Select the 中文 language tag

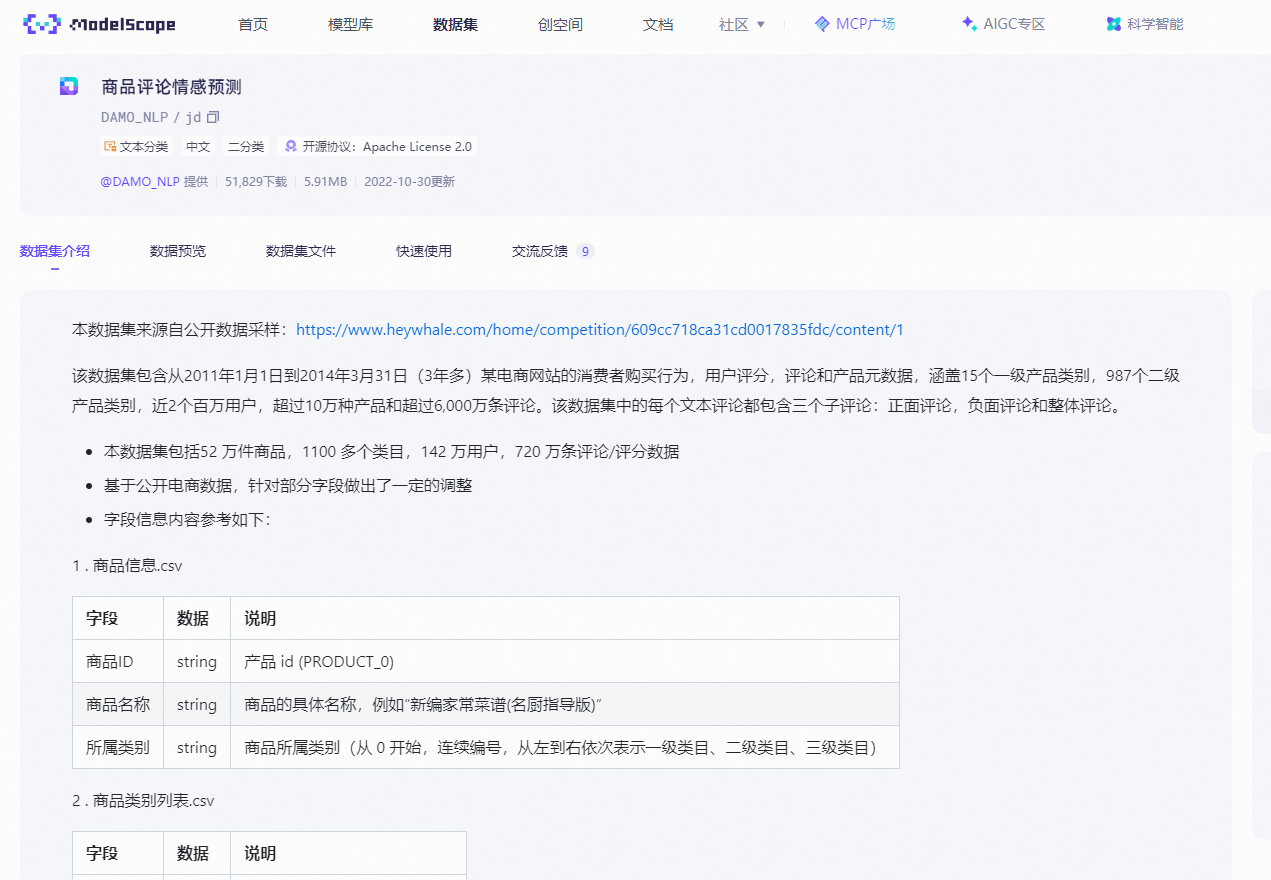[x=197, y=146]
